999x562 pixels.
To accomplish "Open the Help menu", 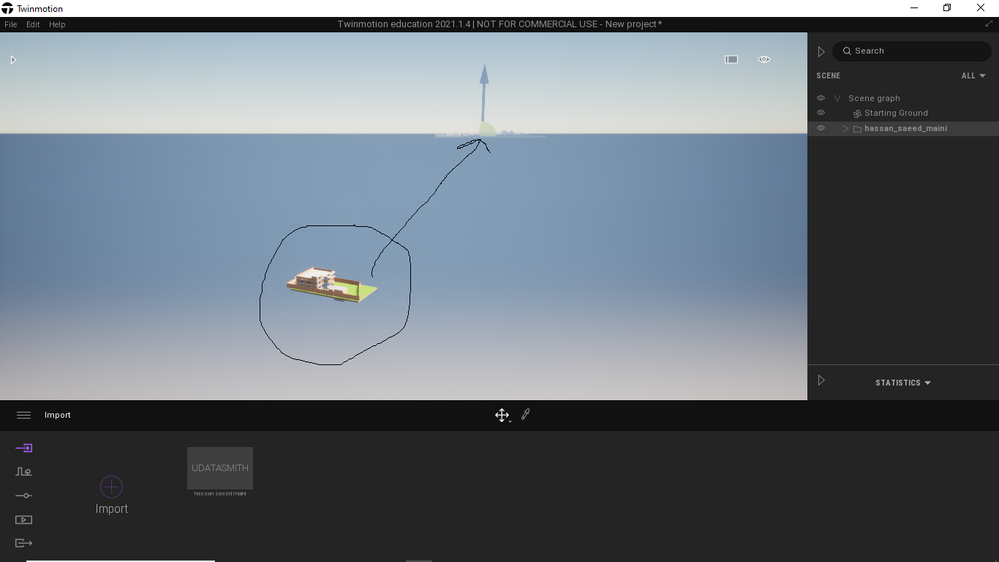I will [x=57, y=24].
